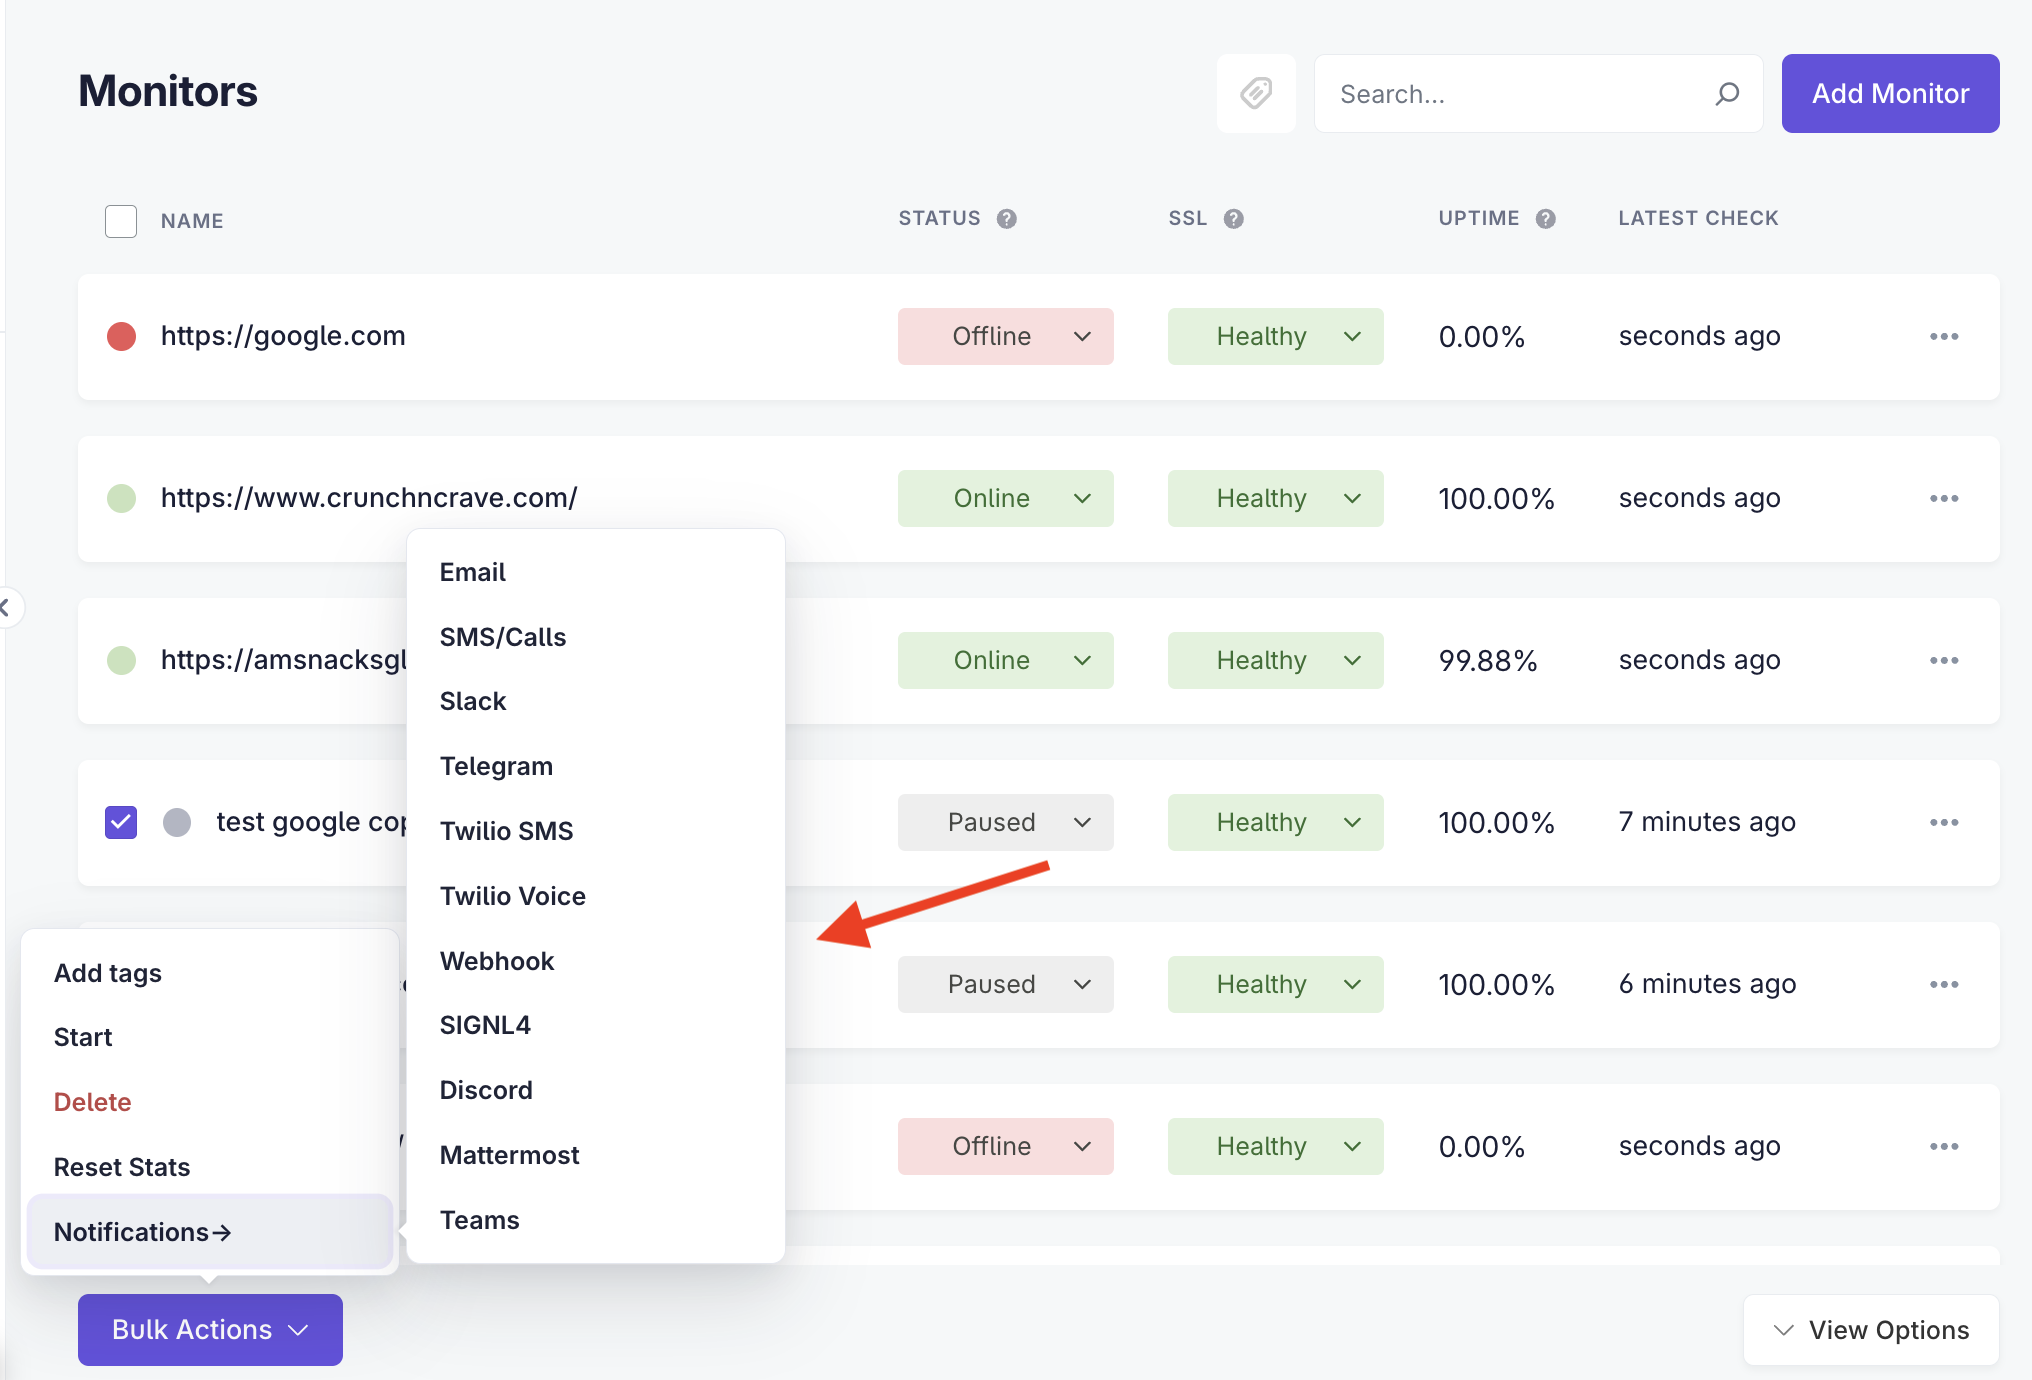Click the grey status dot of test google

177,823
